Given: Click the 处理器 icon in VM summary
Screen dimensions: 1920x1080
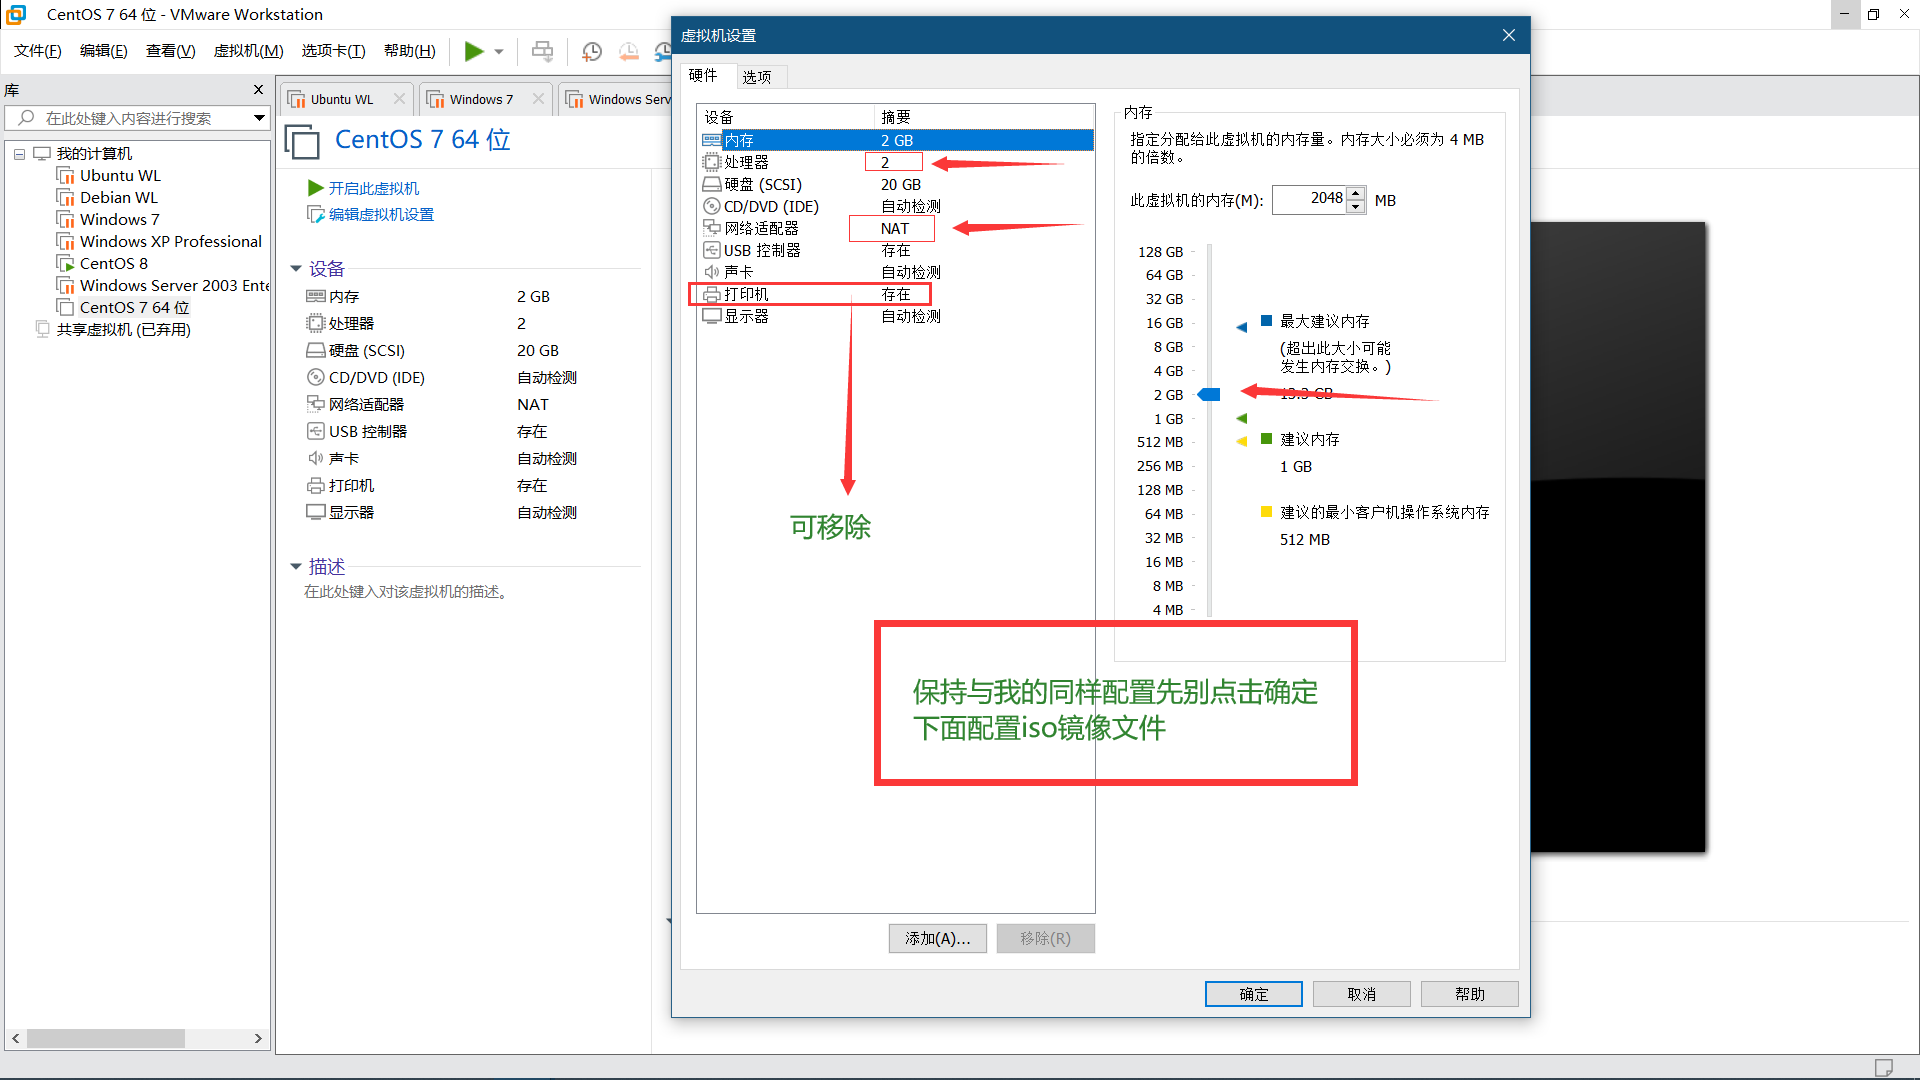Looking at the screenshot, I should (315, 323).
